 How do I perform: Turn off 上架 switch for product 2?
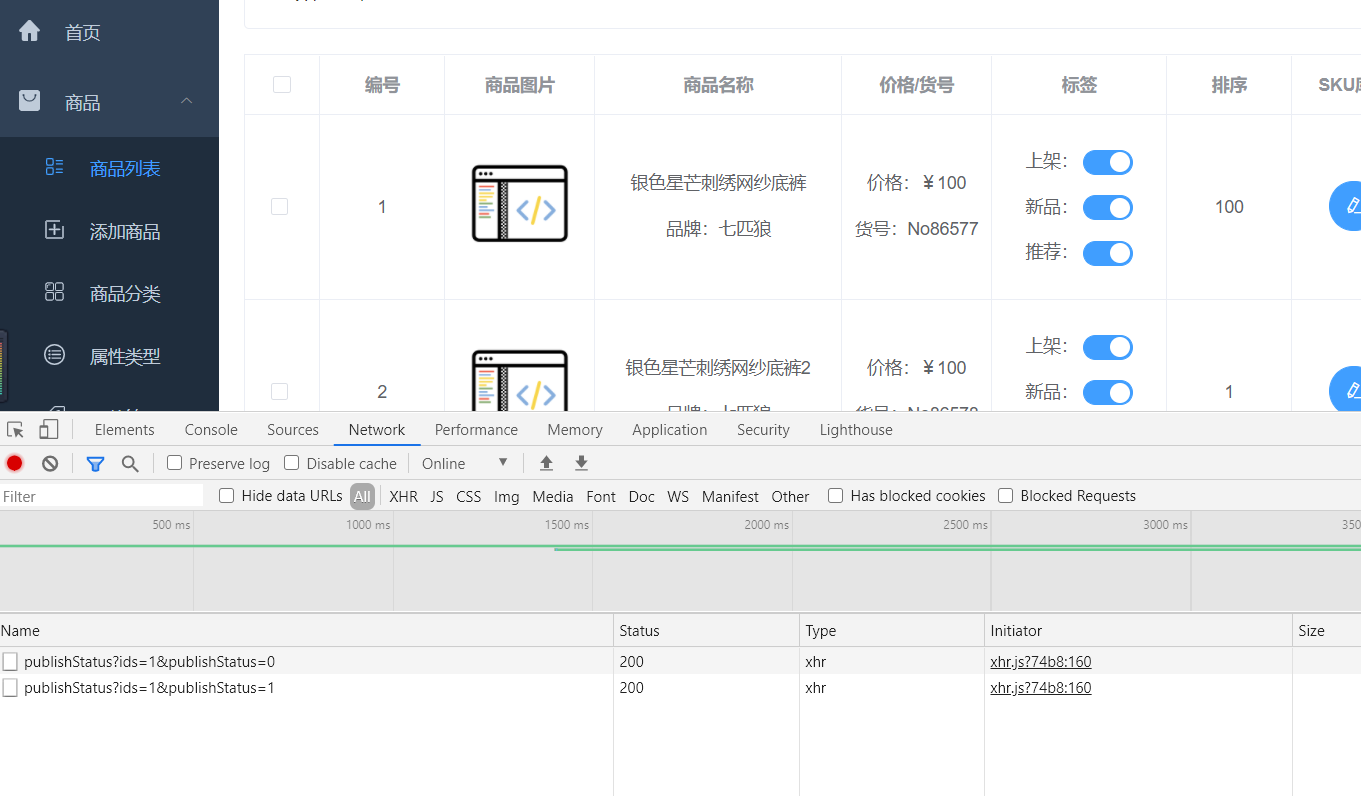(1108, 347)
